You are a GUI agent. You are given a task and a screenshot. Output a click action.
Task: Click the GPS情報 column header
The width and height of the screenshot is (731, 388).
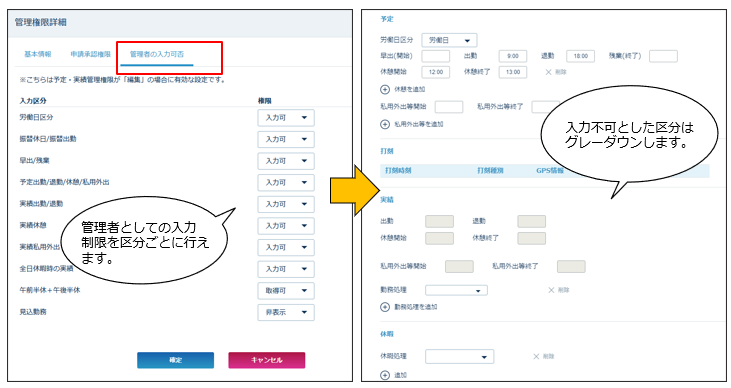(550, 171)
